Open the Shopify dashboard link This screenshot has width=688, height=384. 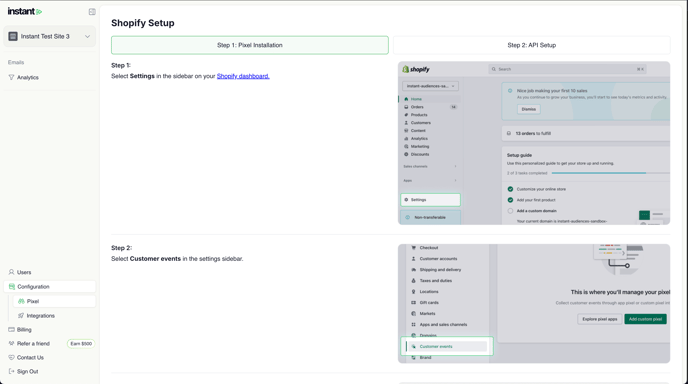[x=243, y=76]
